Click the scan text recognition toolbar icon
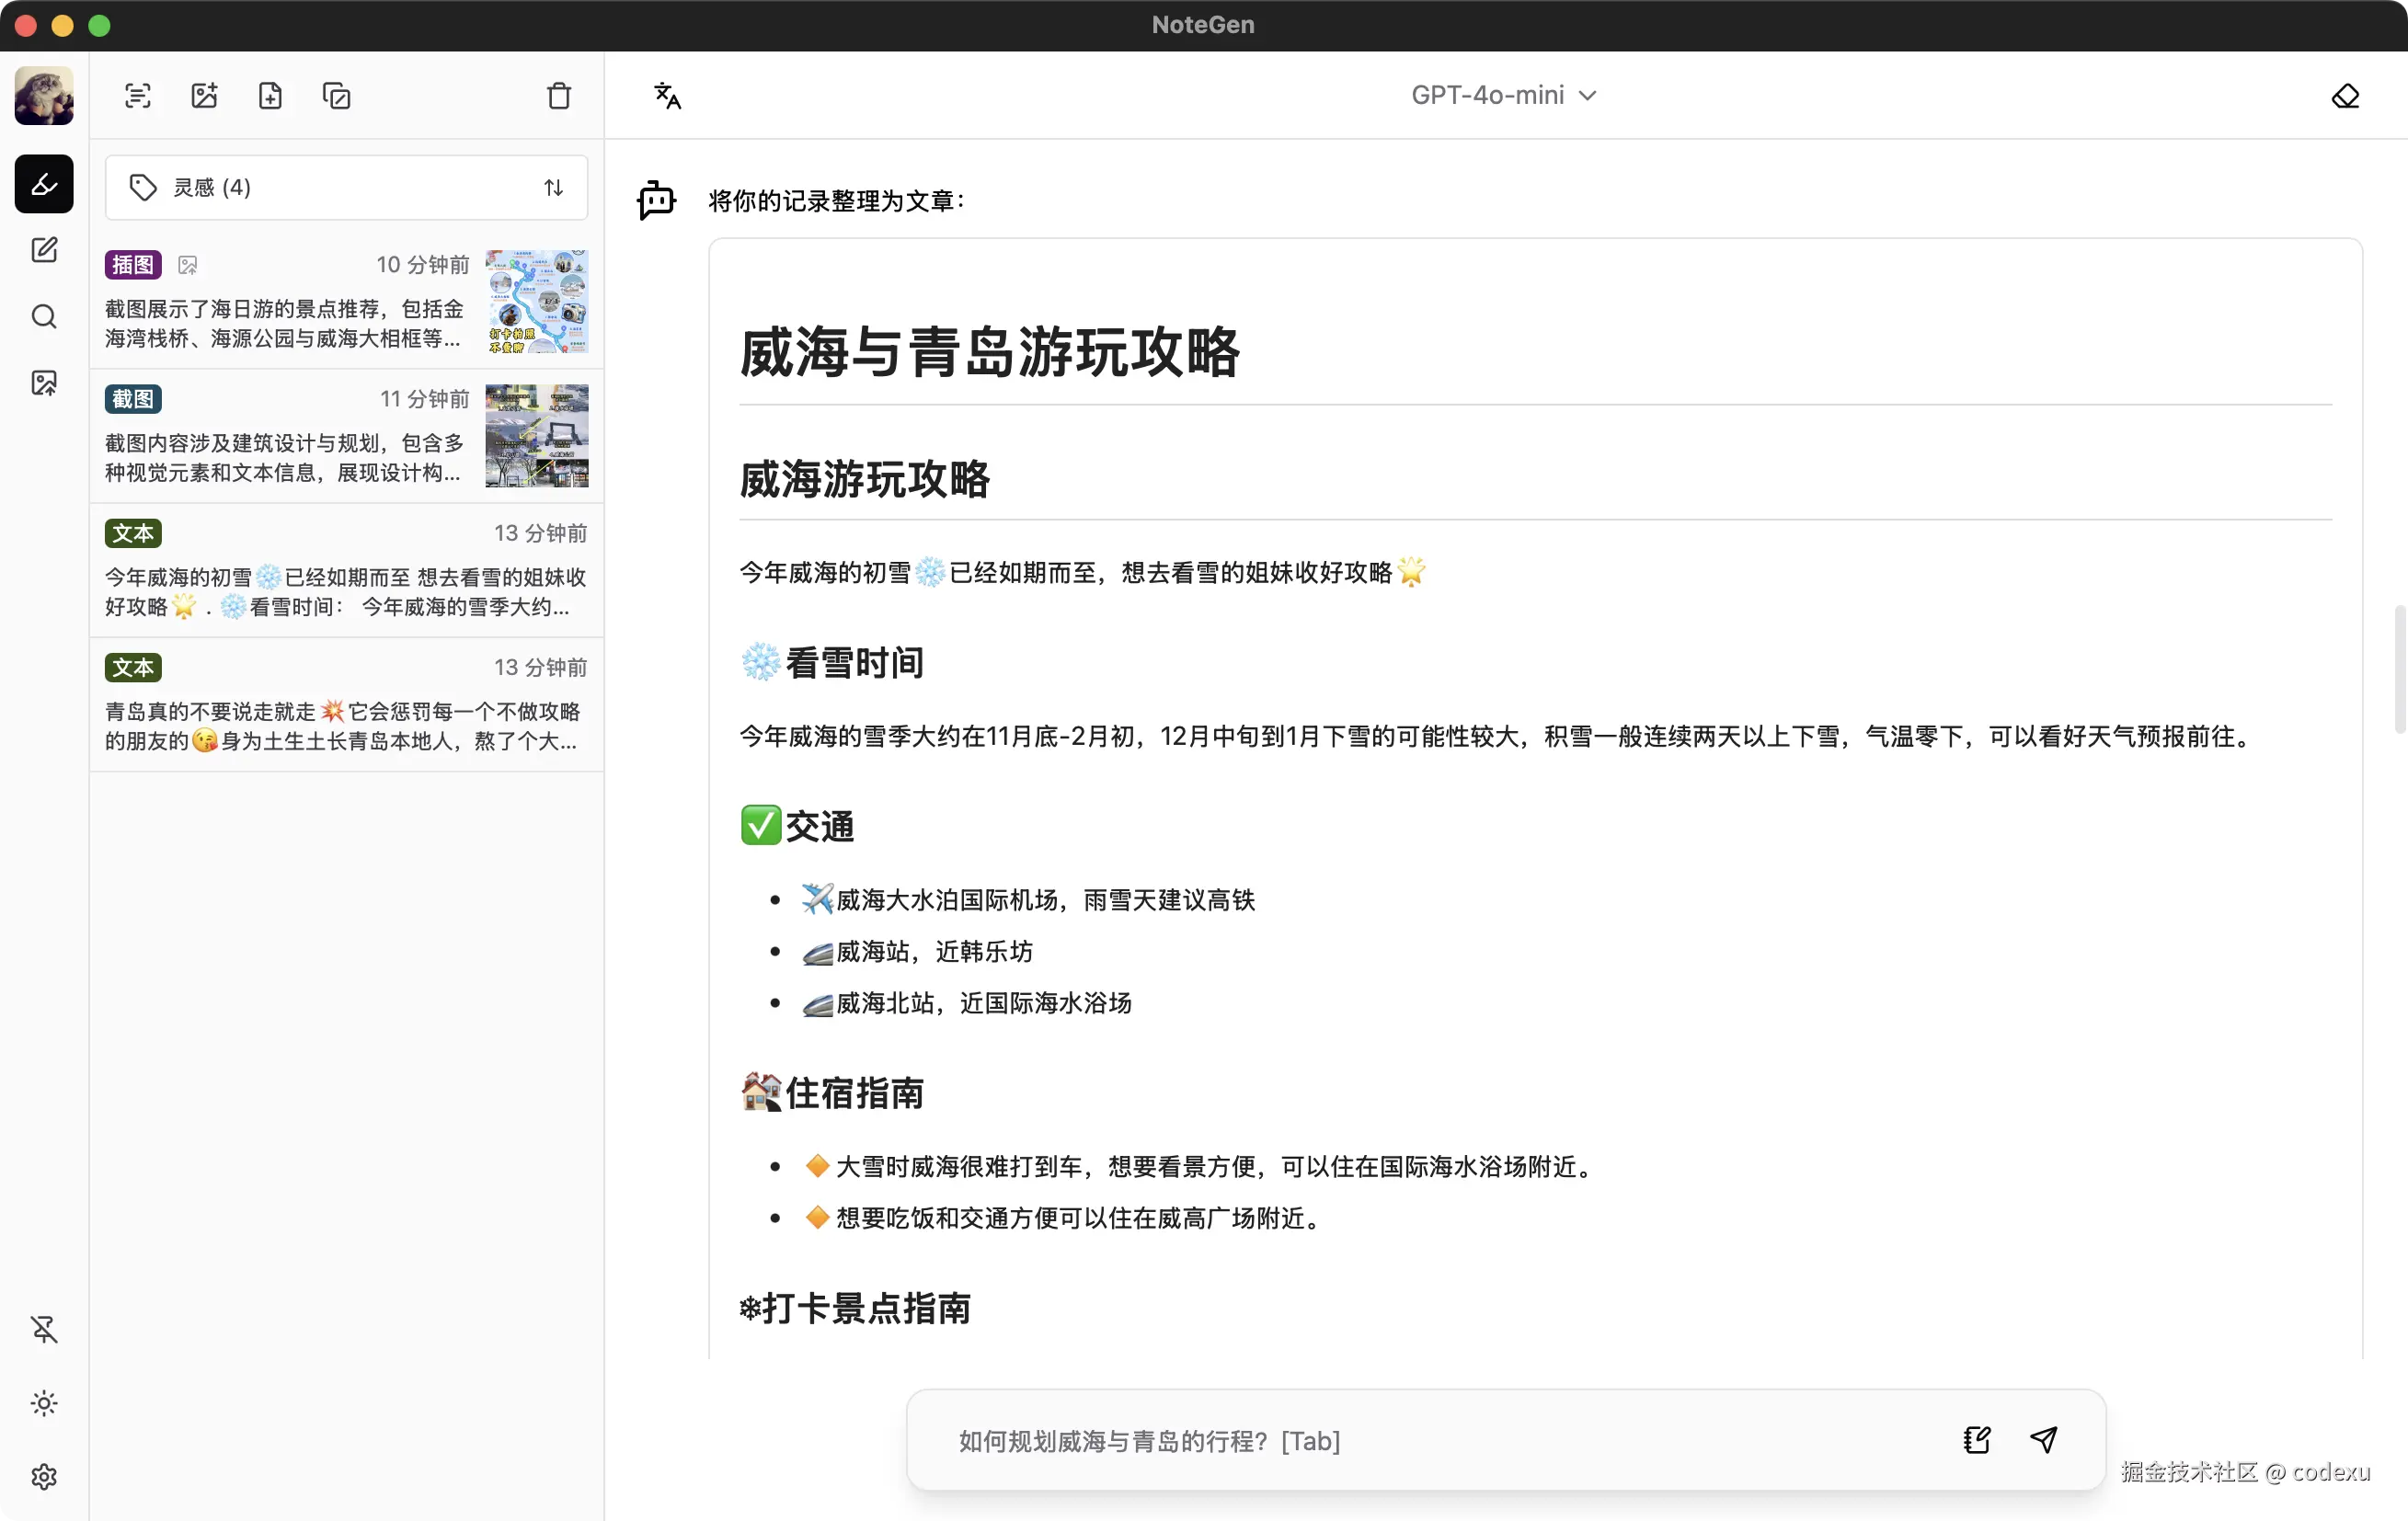 coord(137,96)
